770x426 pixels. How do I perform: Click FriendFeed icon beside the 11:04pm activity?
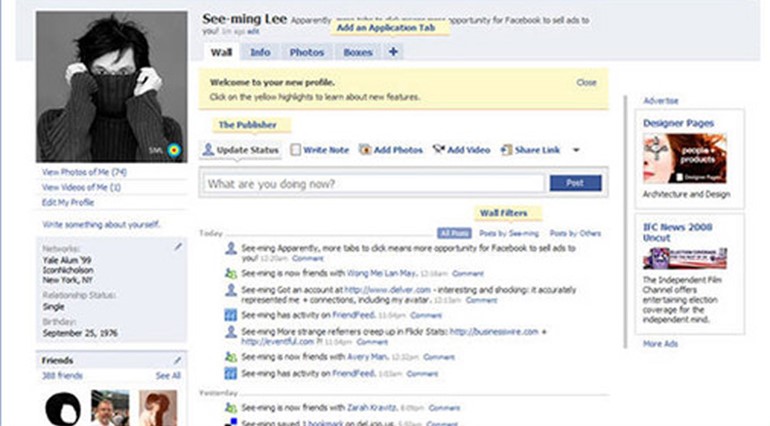click(230, 315)
